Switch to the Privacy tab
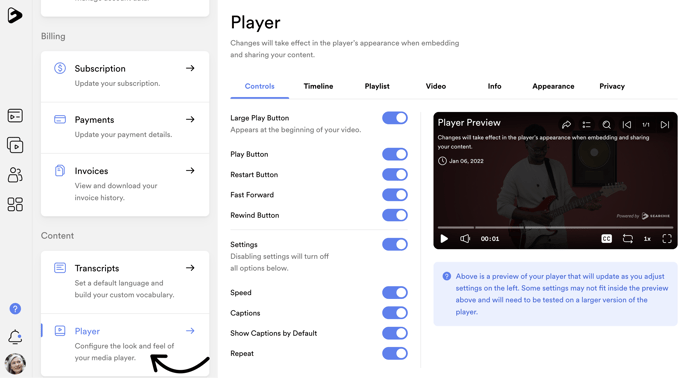 pos(612,86)
